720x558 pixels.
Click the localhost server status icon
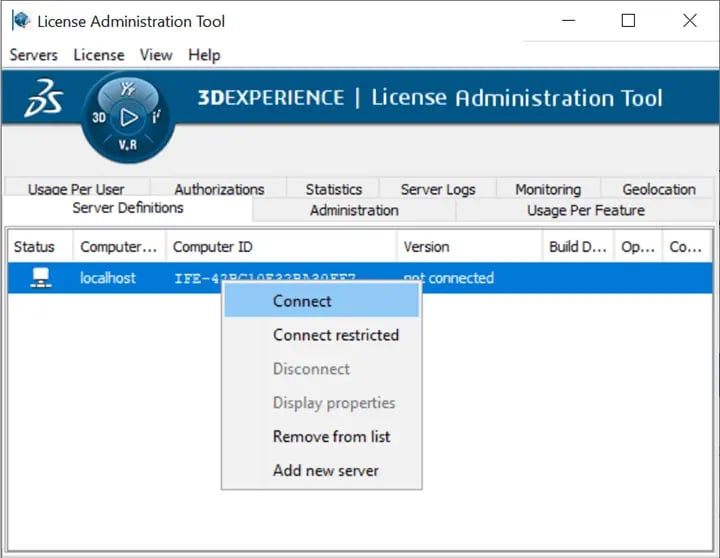click(41, 278)
